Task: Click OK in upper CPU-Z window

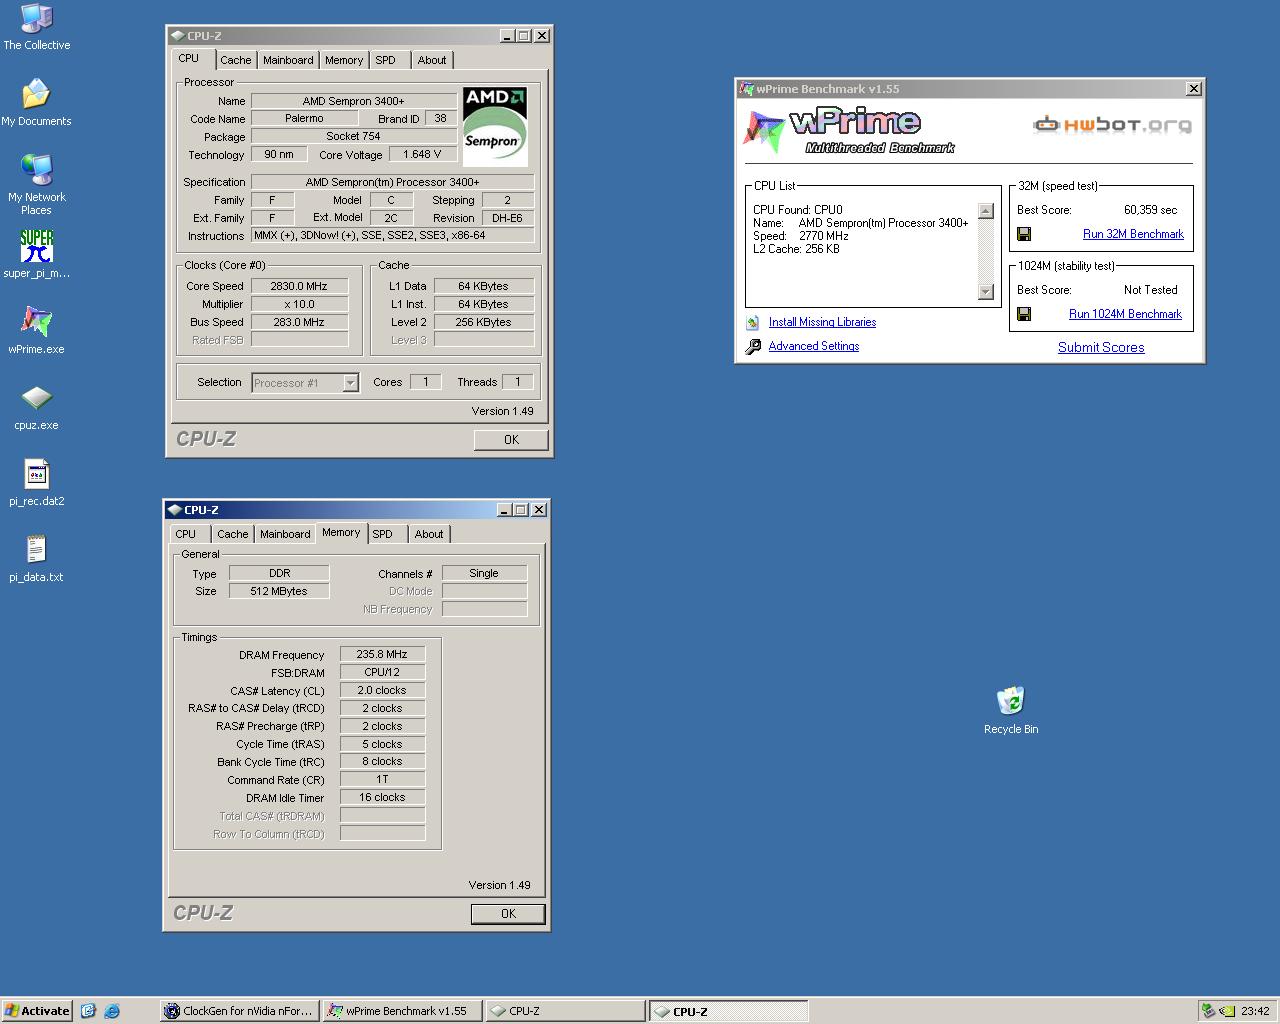Action: [511, 440]
